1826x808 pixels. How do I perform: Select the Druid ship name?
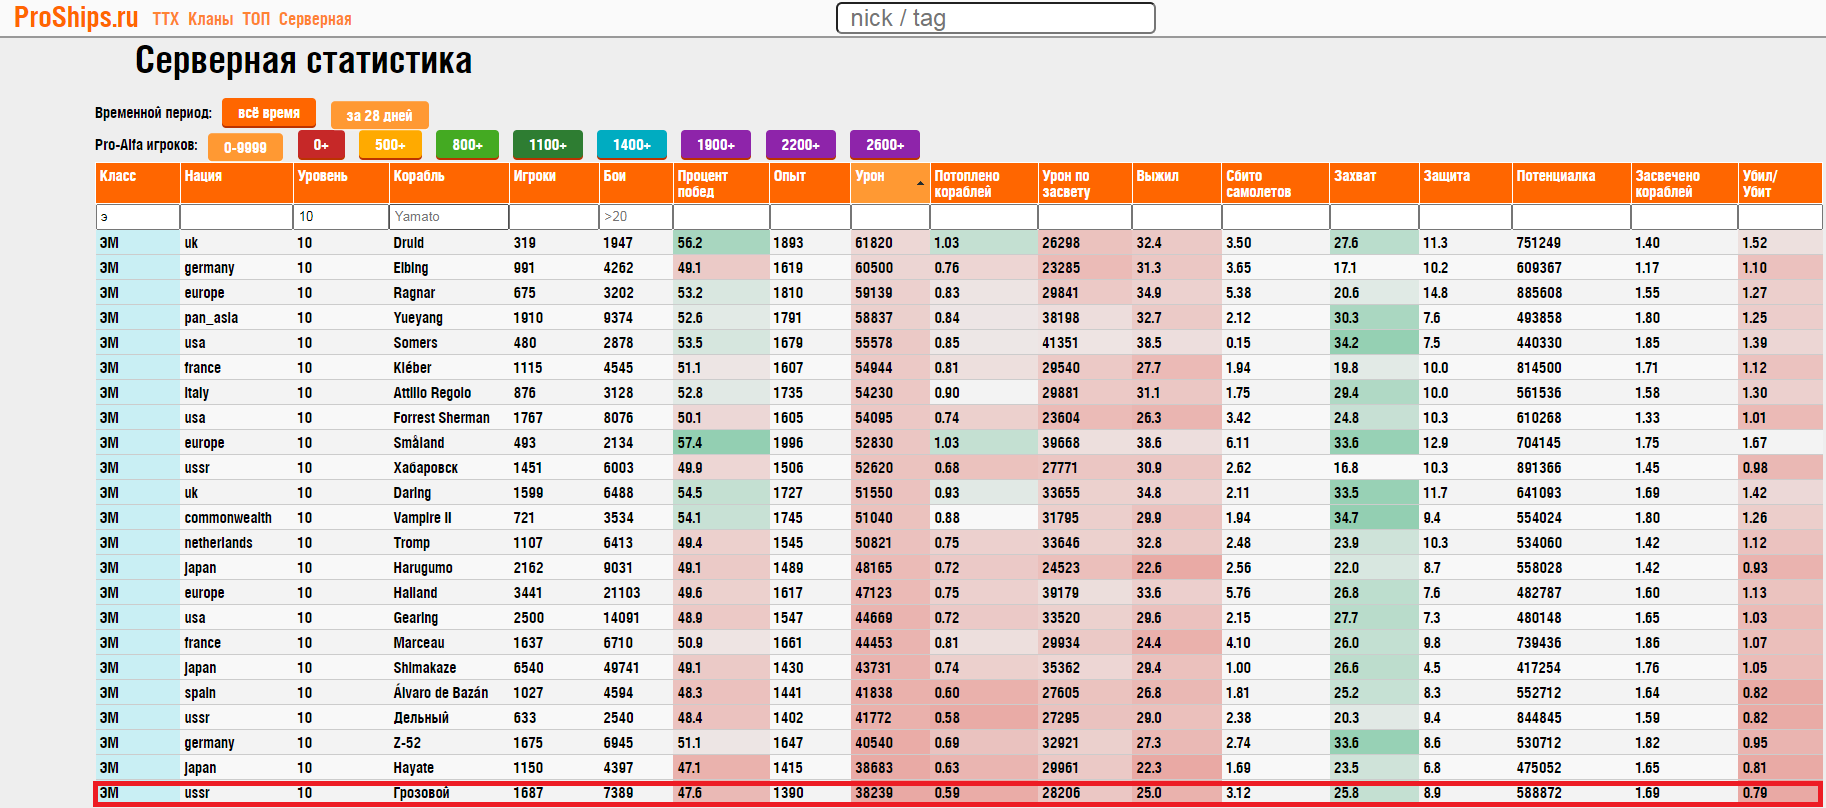(408, 243)
